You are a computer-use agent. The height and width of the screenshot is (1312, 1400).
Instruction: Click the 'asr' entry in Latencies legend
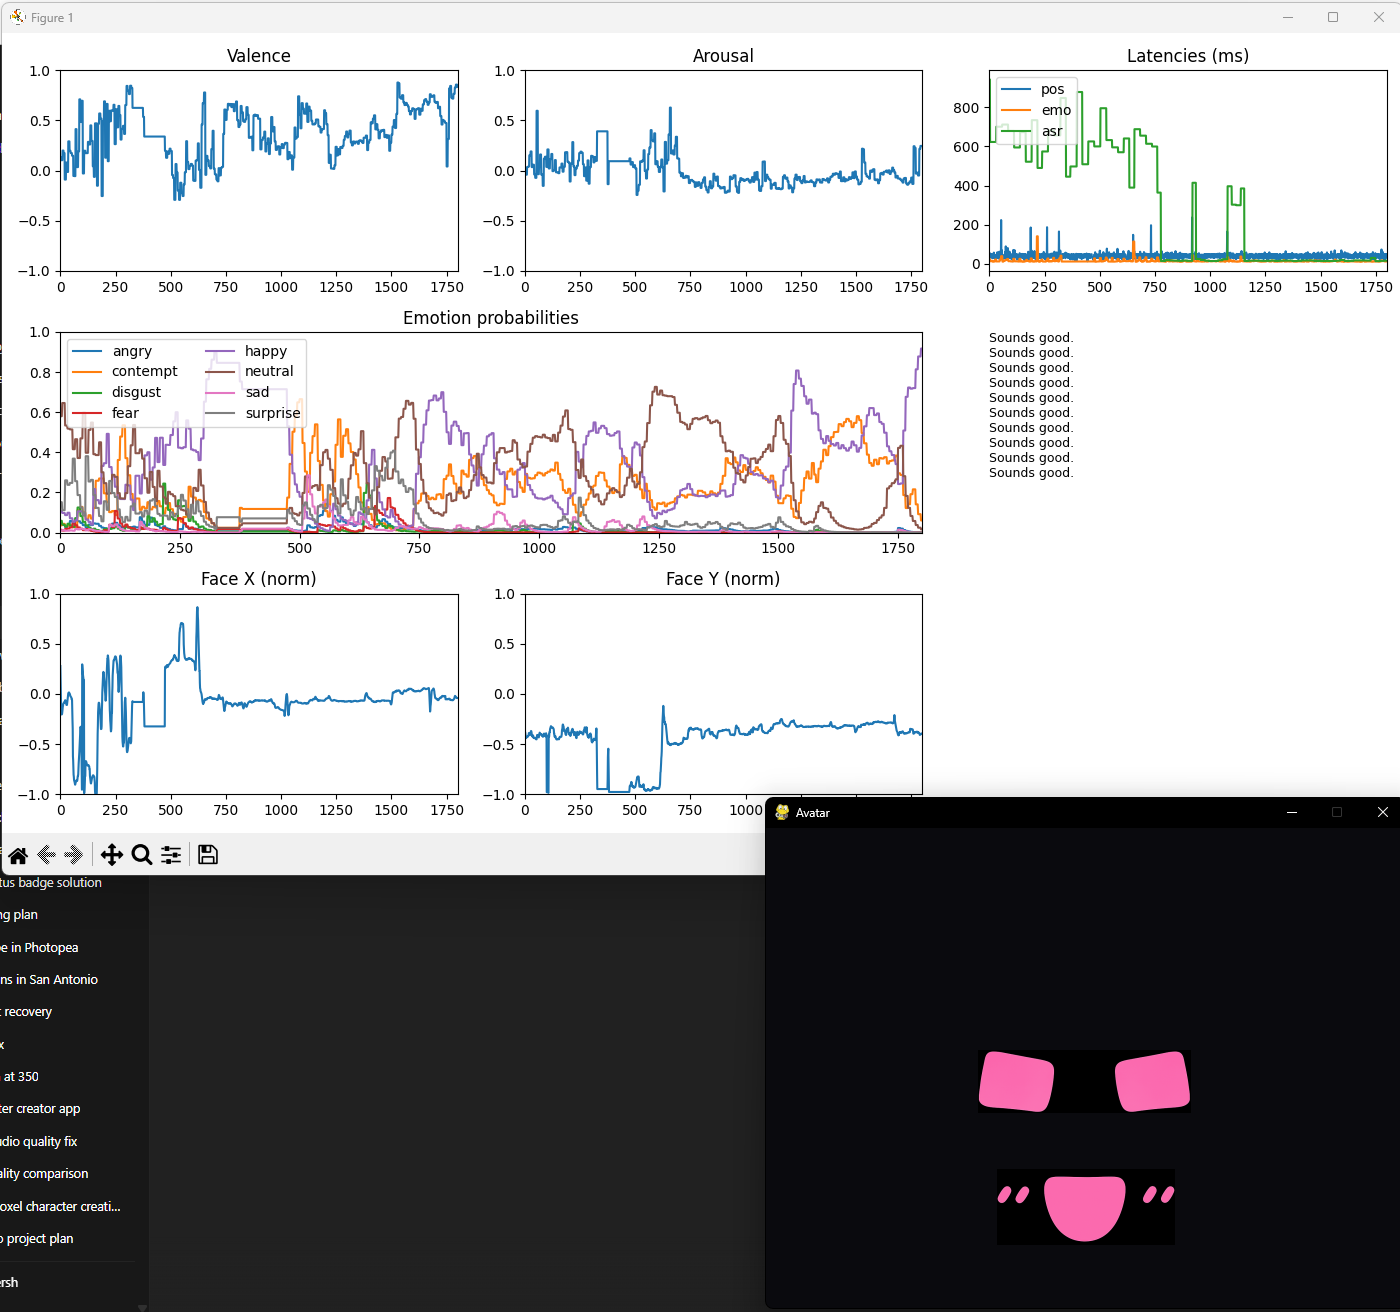pos(1051,131)
